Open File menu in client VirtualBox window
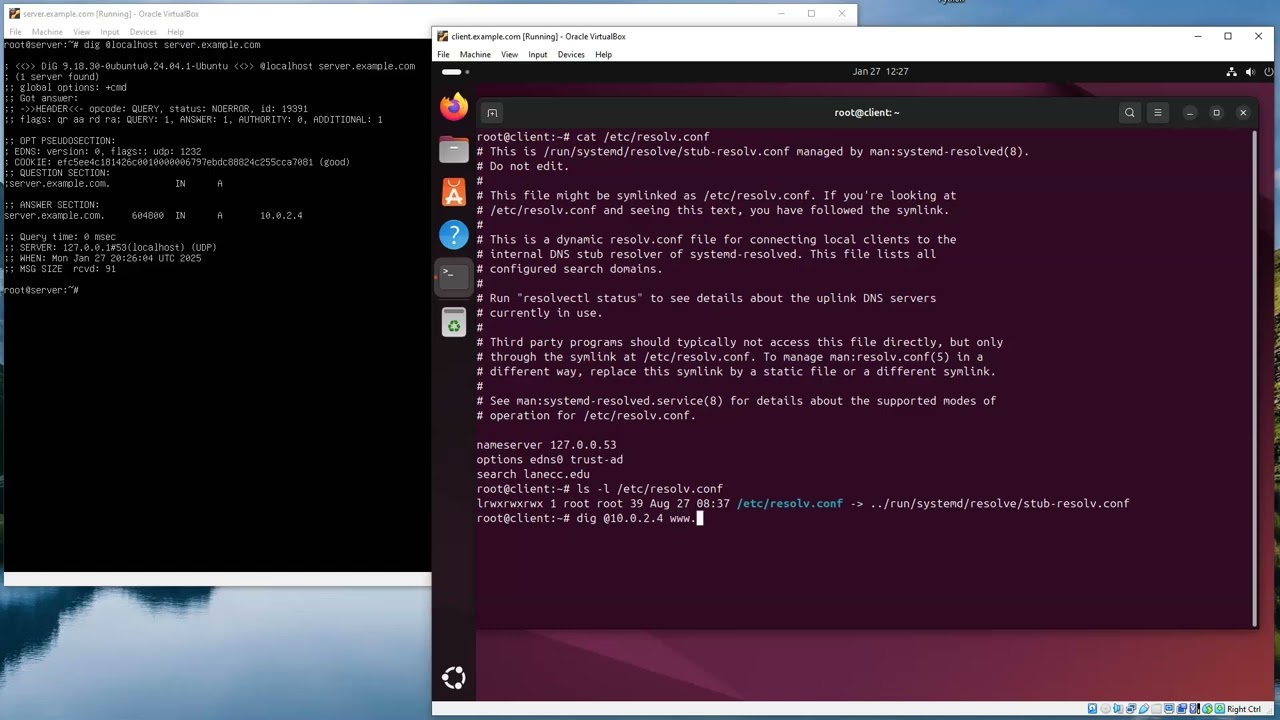The width and height of the screenshot is (1280, 720). pyautogui.click(x=443, y=55)
